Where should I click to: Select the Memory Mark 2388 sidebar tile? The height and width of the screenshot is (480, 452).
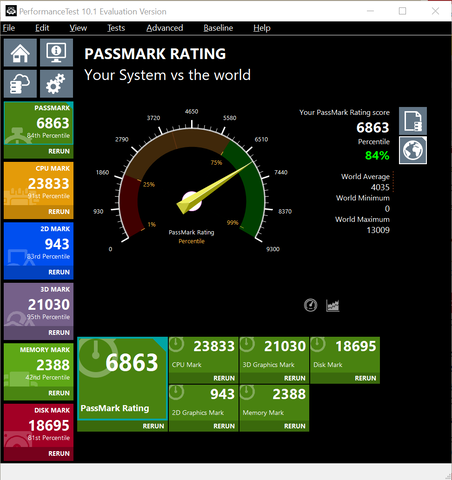point(39,365)
